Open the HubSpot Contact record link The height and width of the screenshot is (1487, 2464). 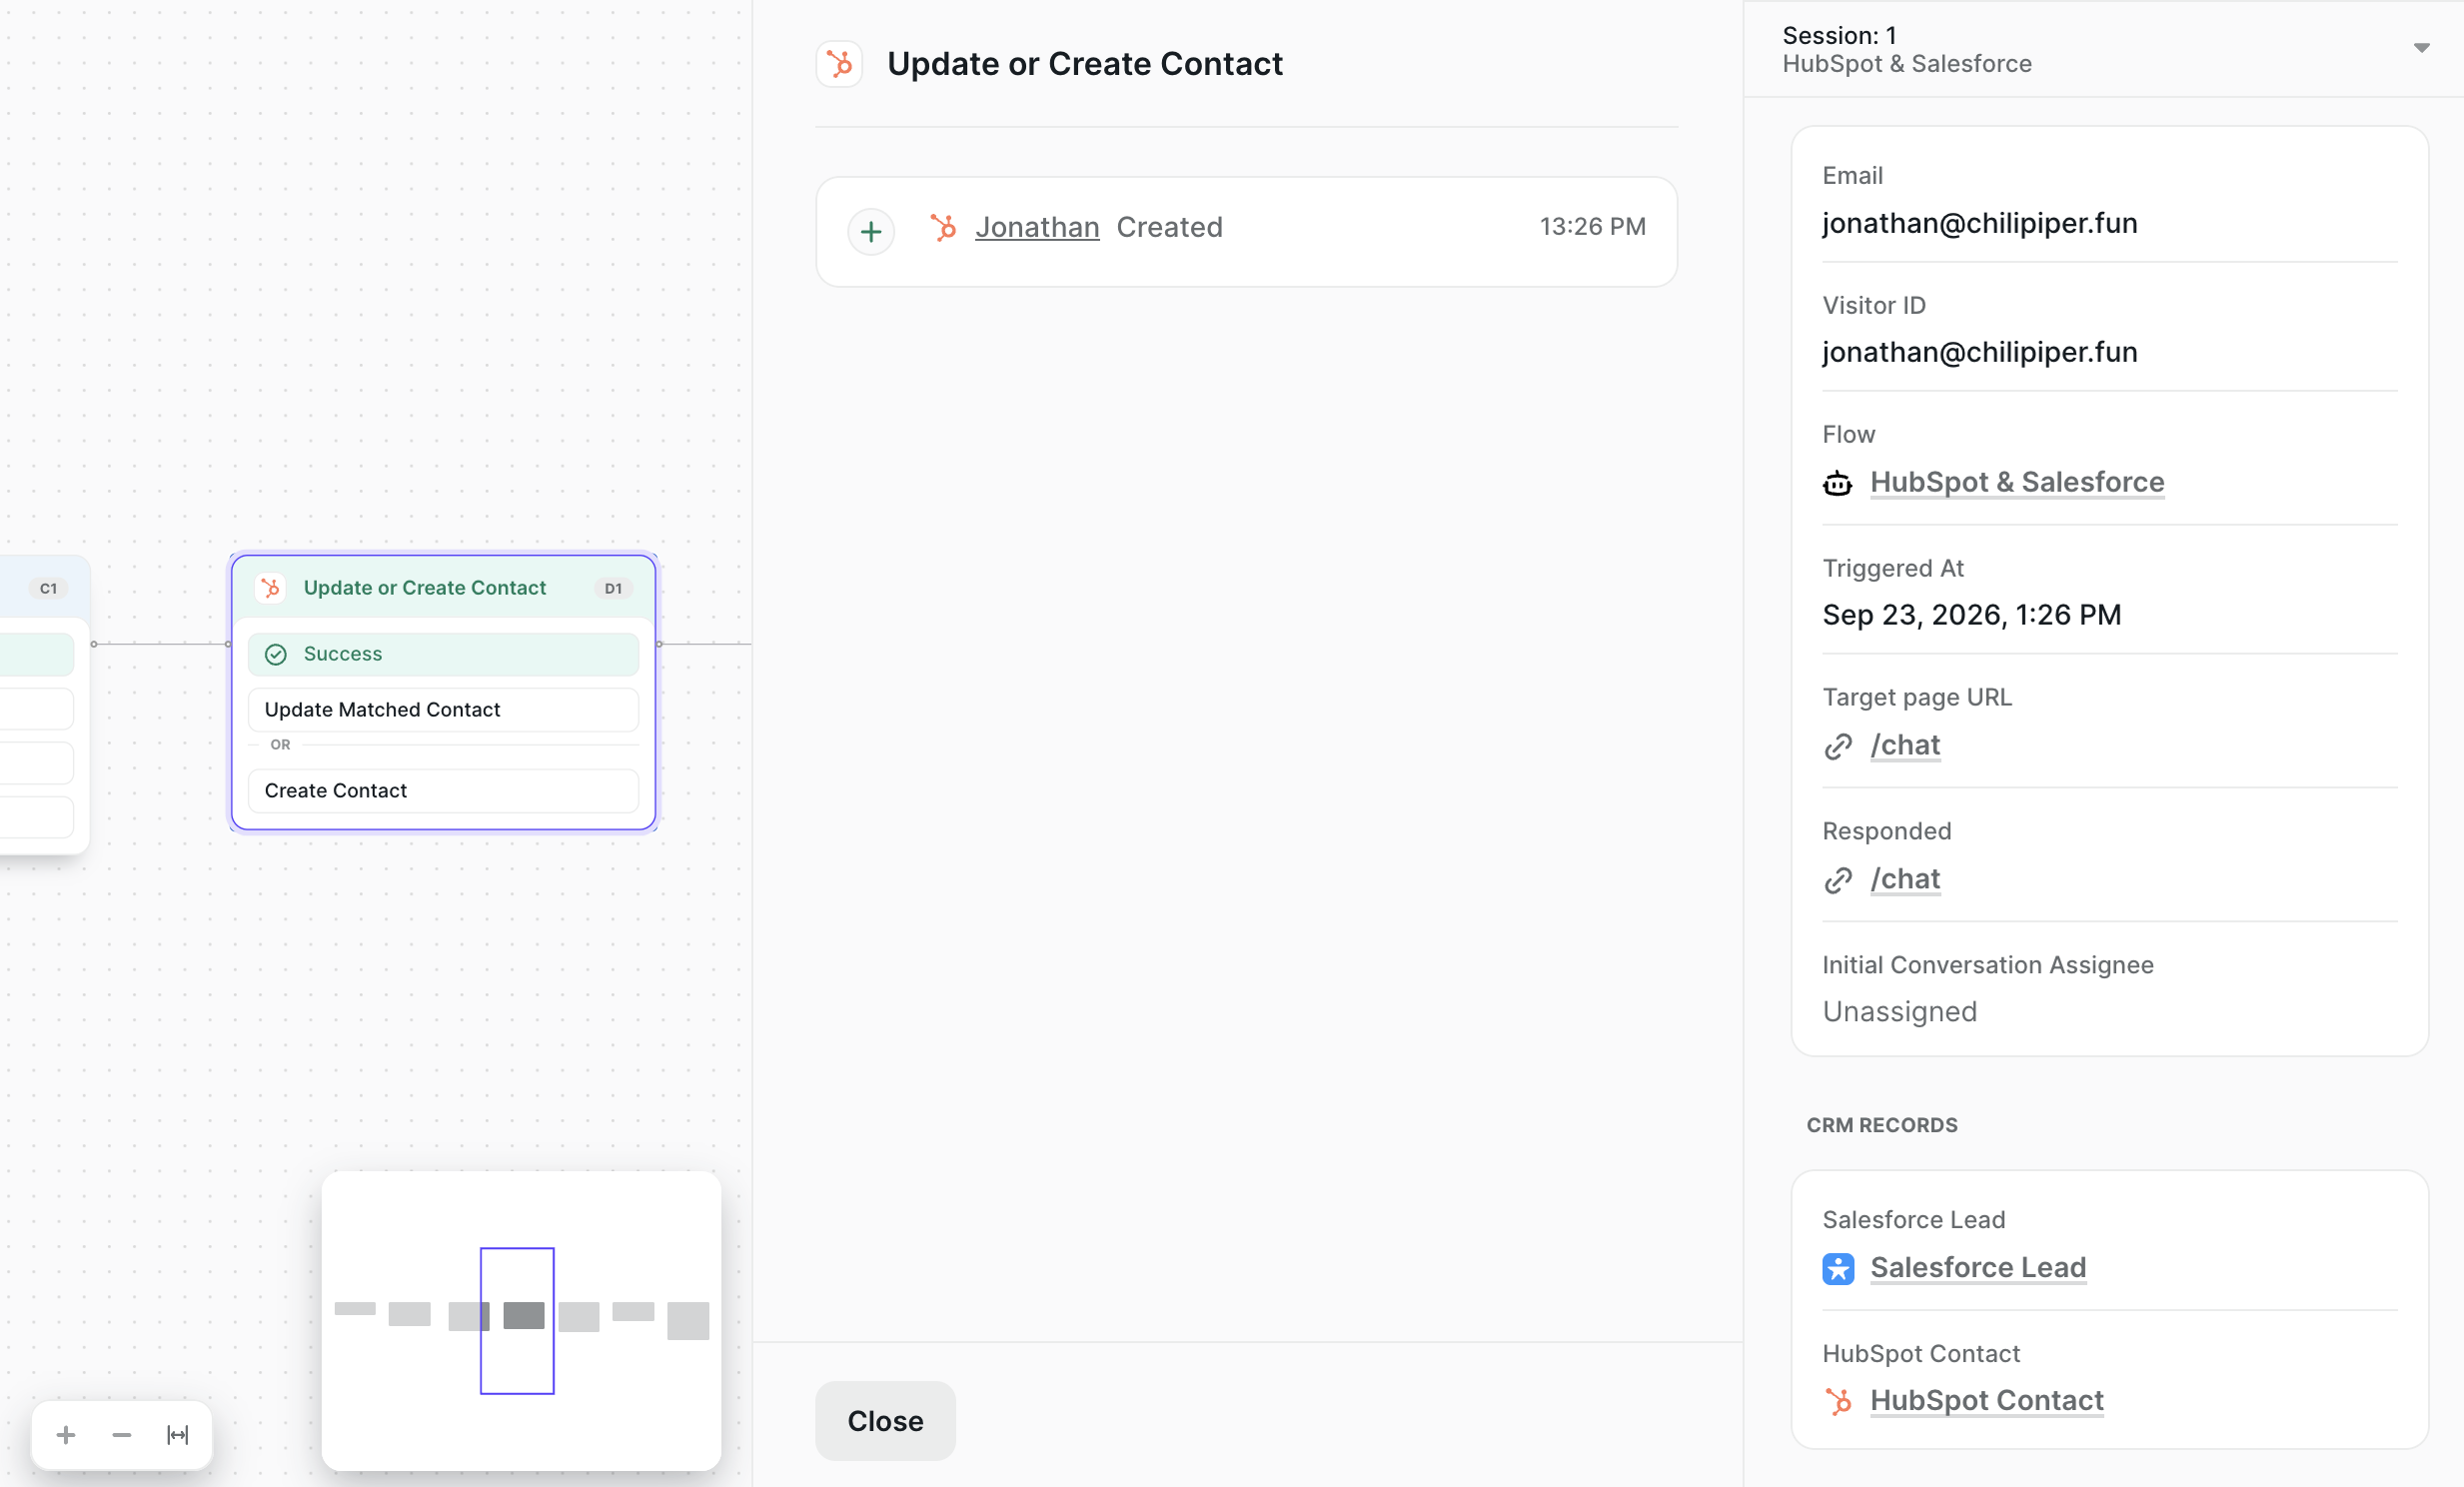point(1986,1400)
